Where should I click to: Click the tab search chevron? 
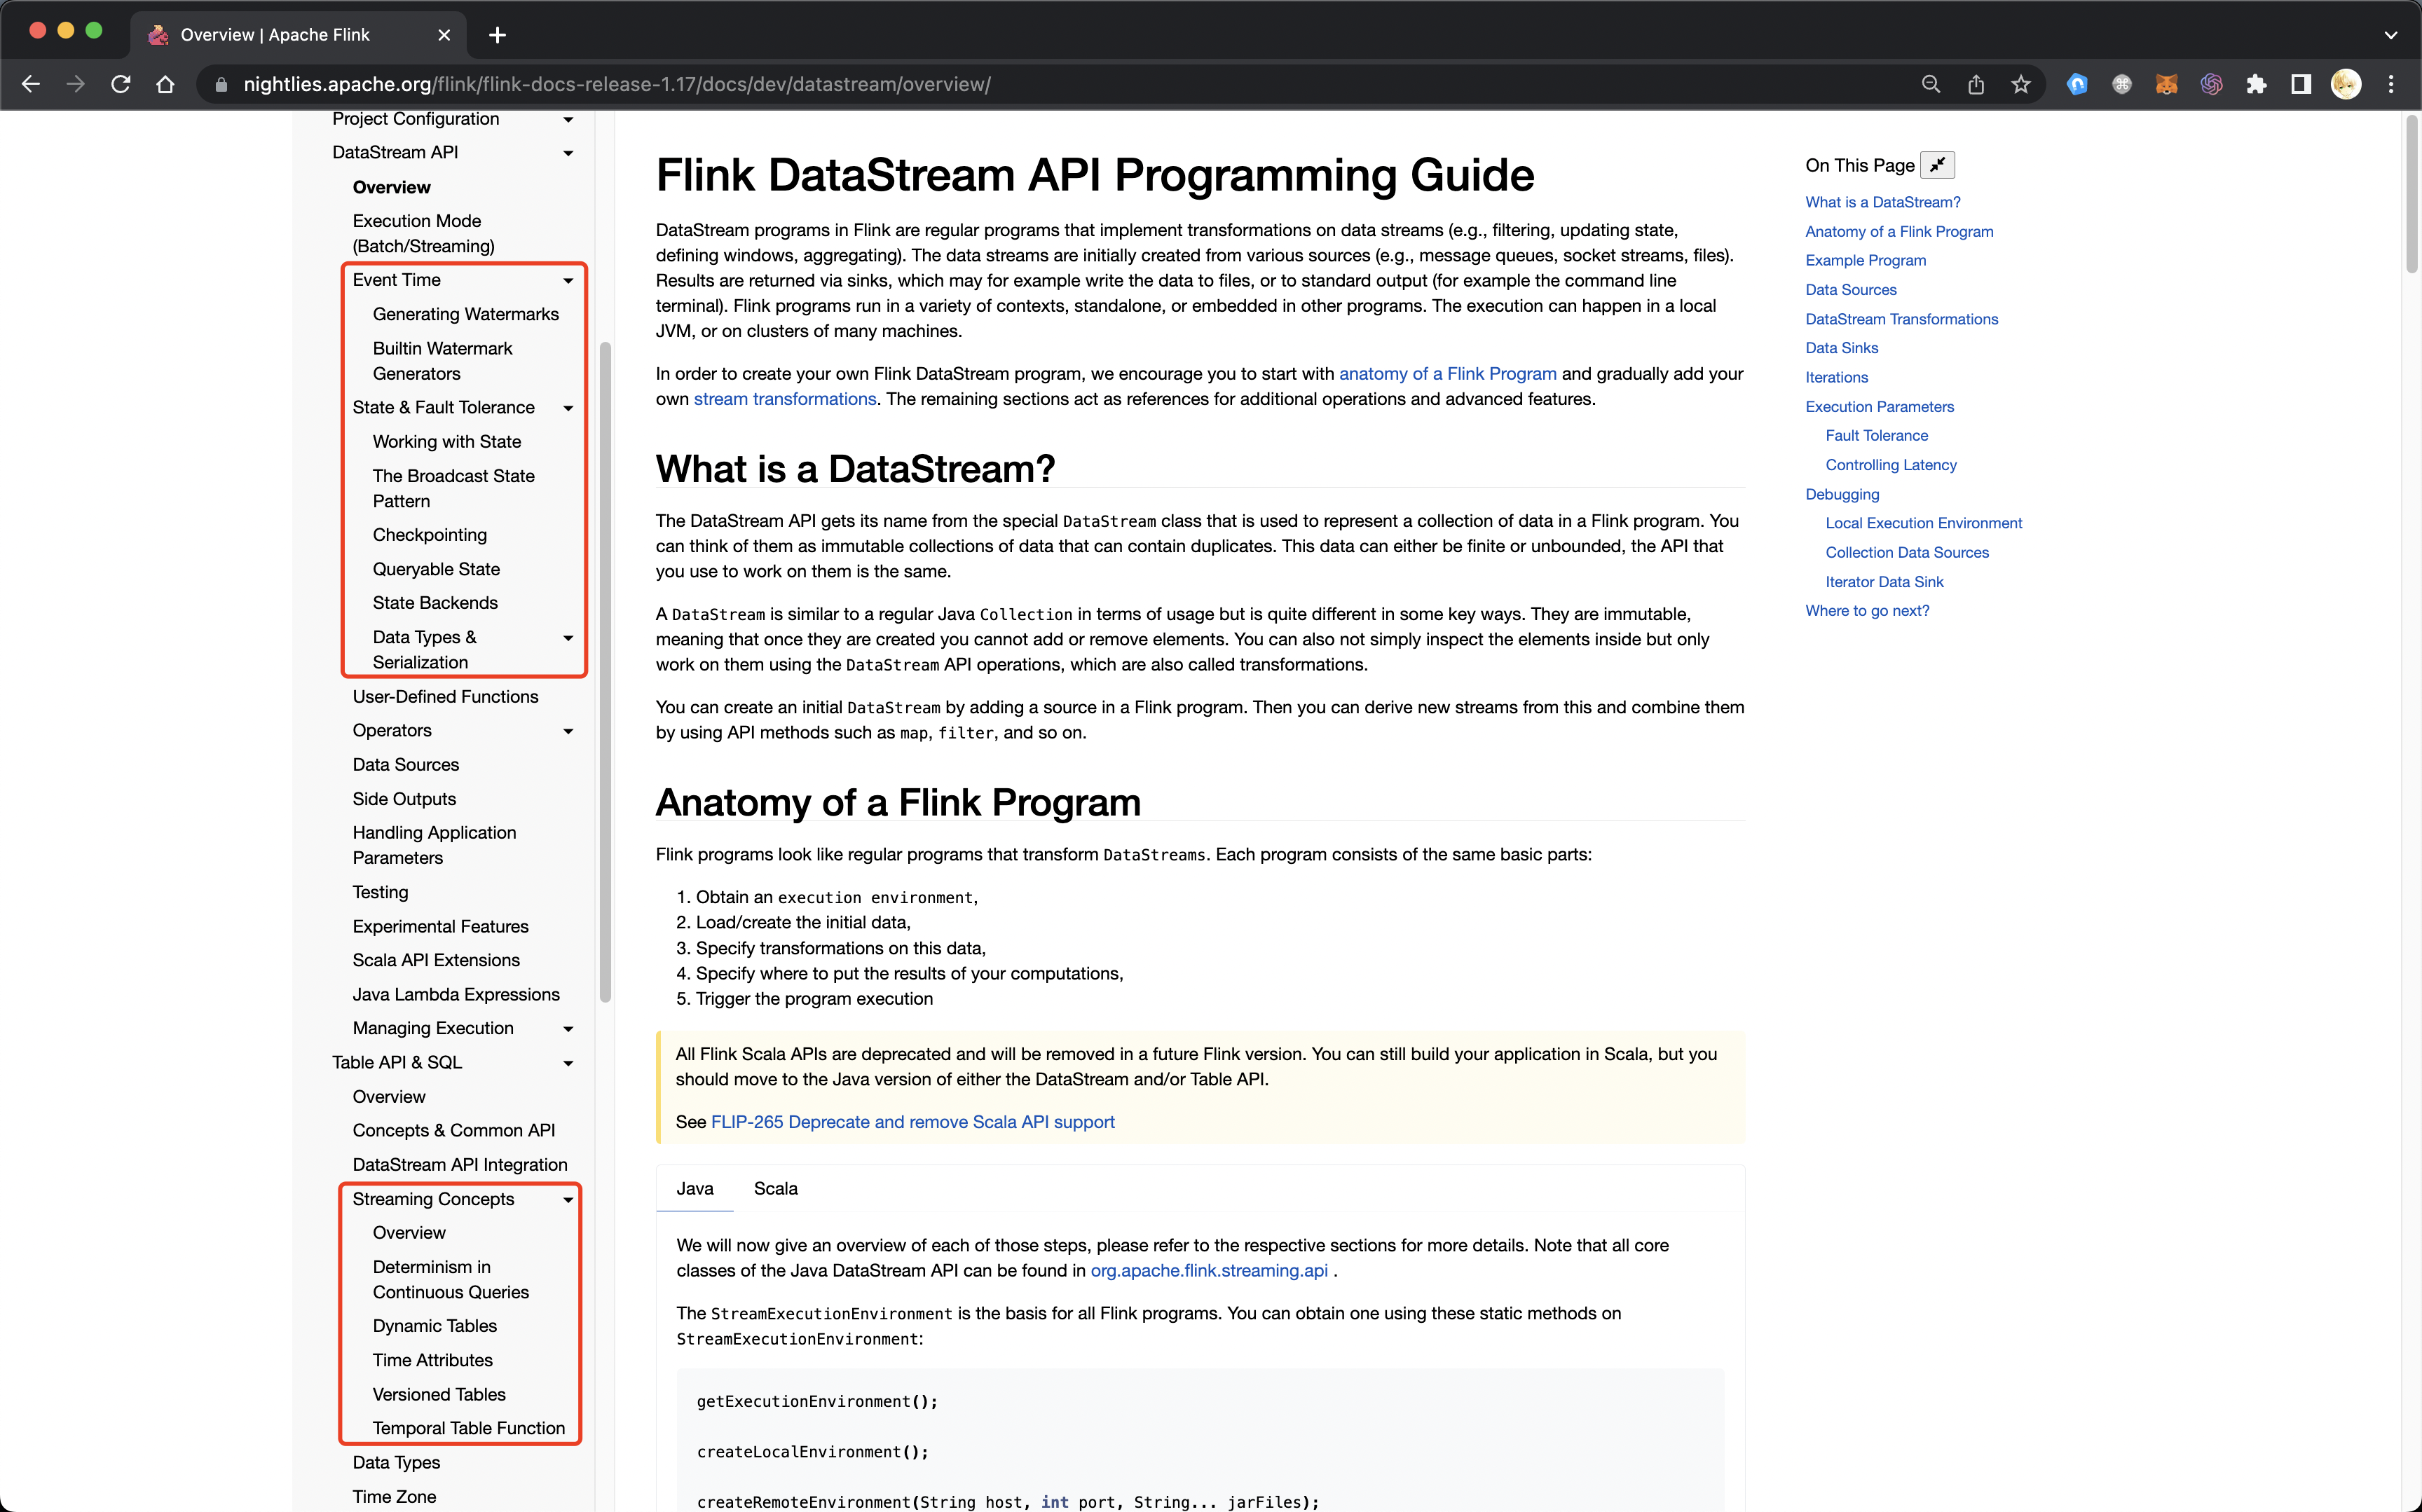2390,35
